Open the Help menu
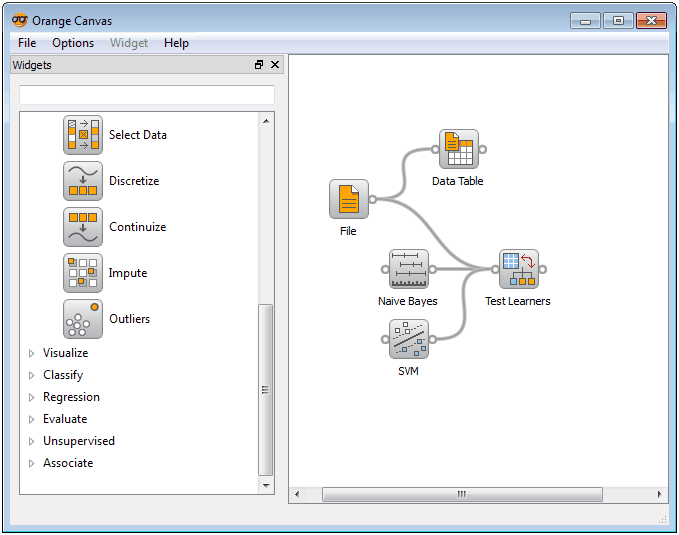Screen dimensions: 679x535 point(176,43)
